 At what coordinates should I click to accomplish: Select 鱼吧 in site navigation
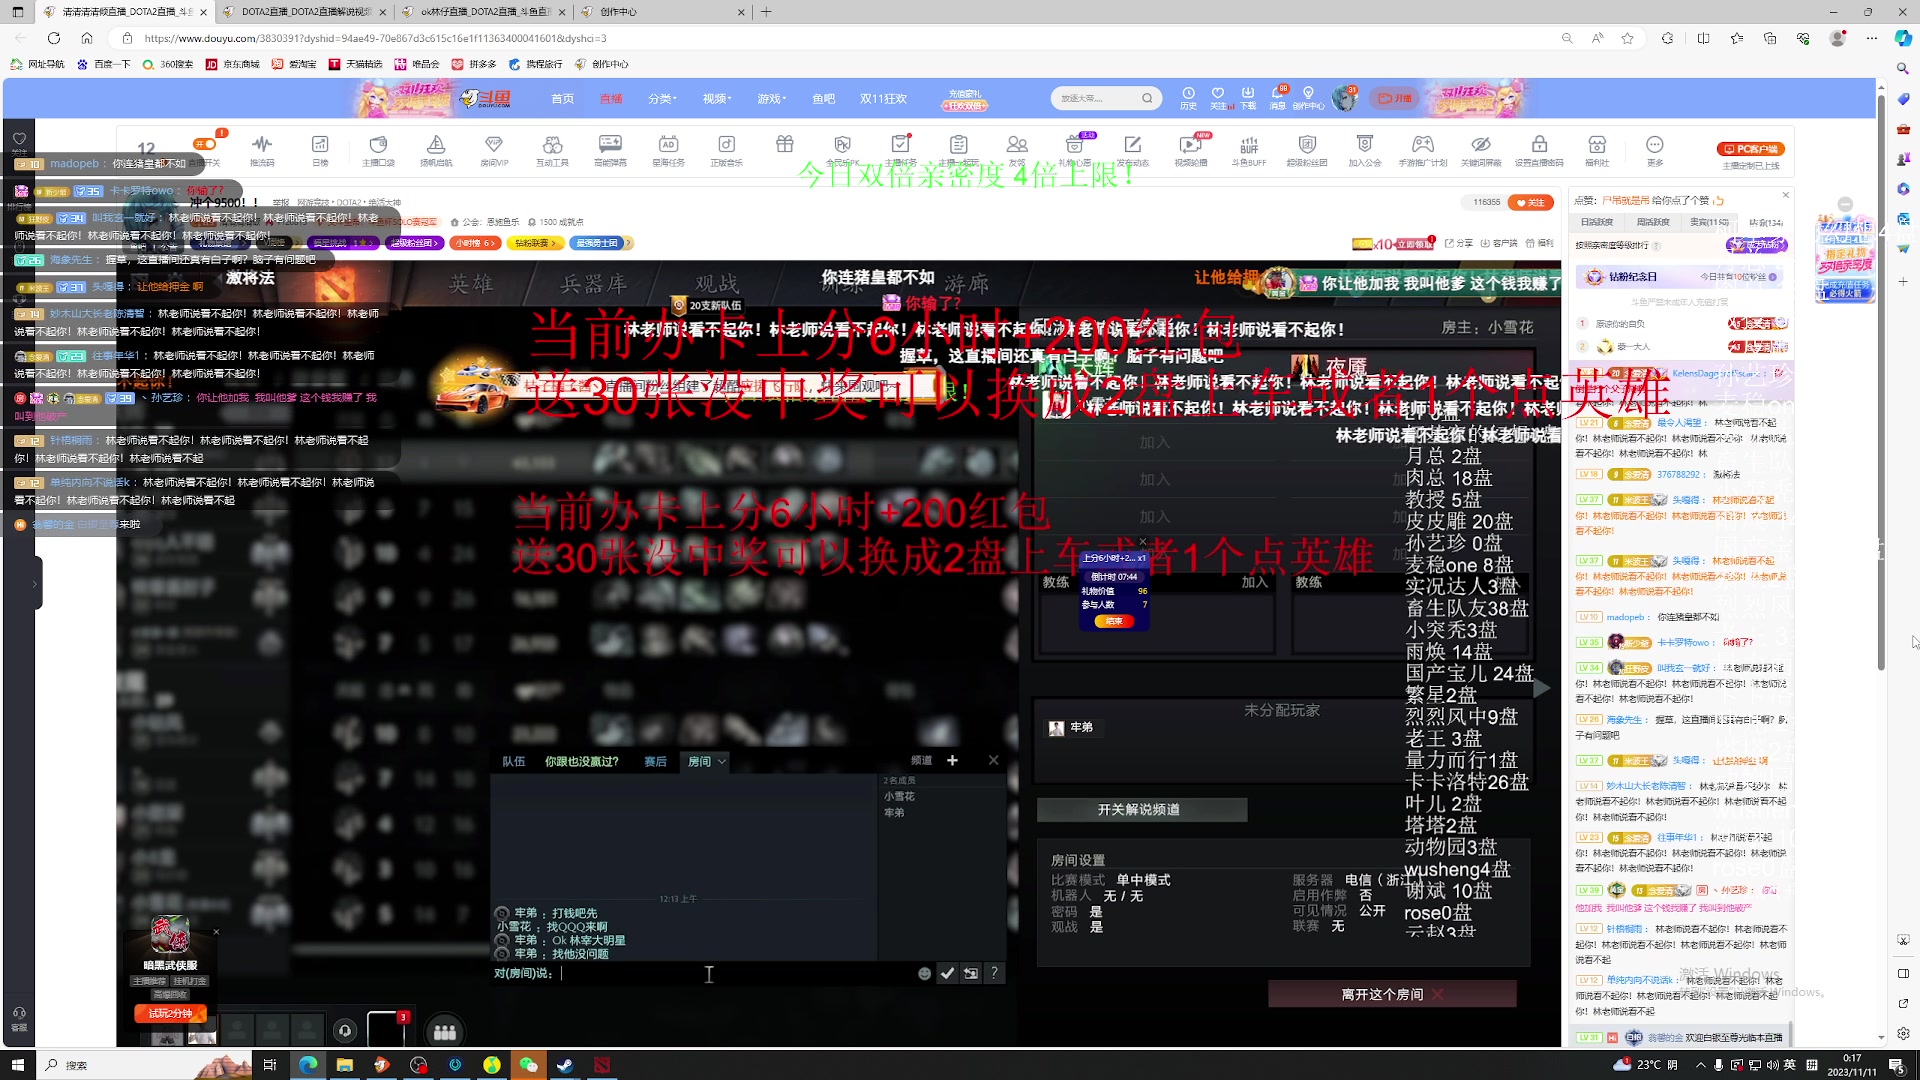pyautogui.click(x=823, y=99)
